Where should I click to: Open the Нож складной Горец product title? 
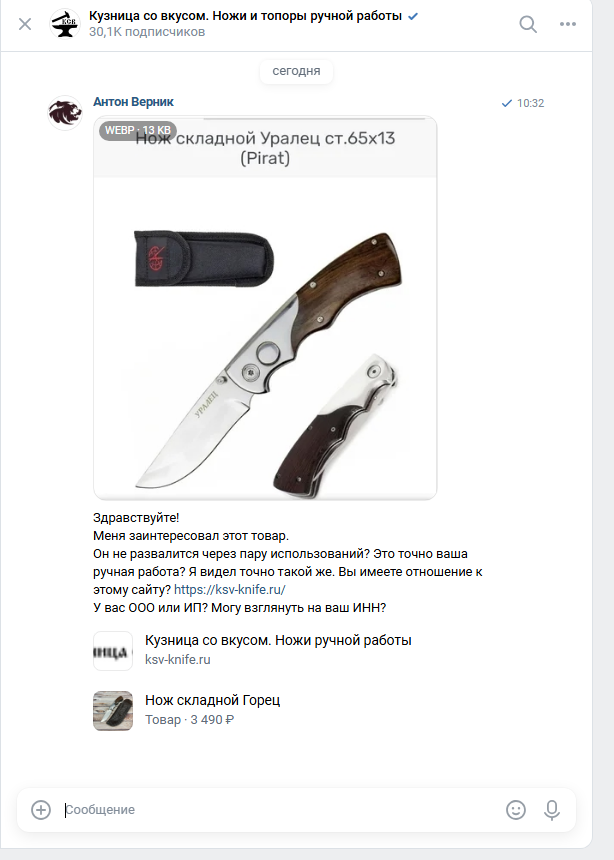click(x=212, y=700)
